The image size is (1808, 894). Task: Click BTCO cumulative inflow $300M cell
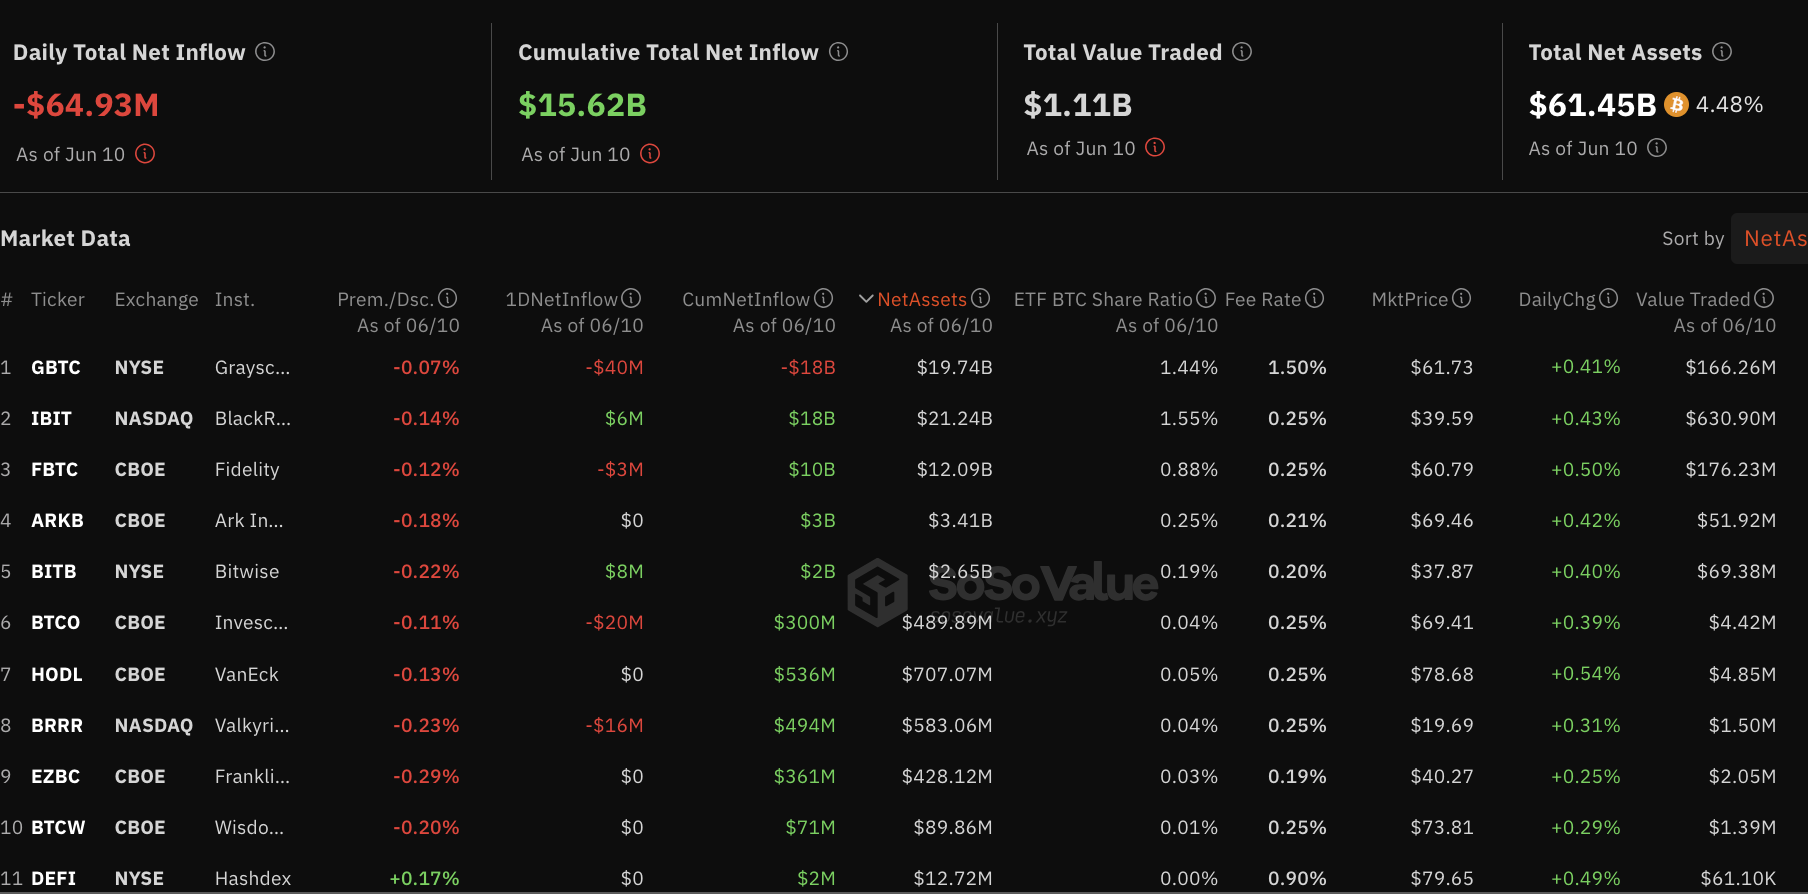(804, 622)
